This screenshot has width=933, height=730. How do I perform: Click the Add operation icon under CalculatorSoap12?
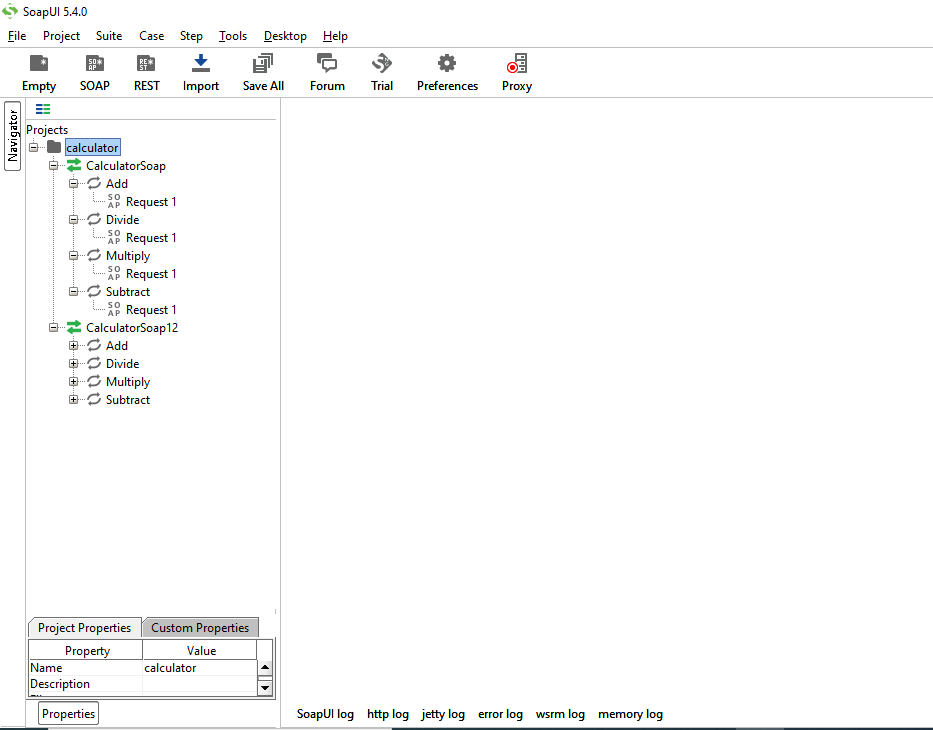(x=94, y=345)
